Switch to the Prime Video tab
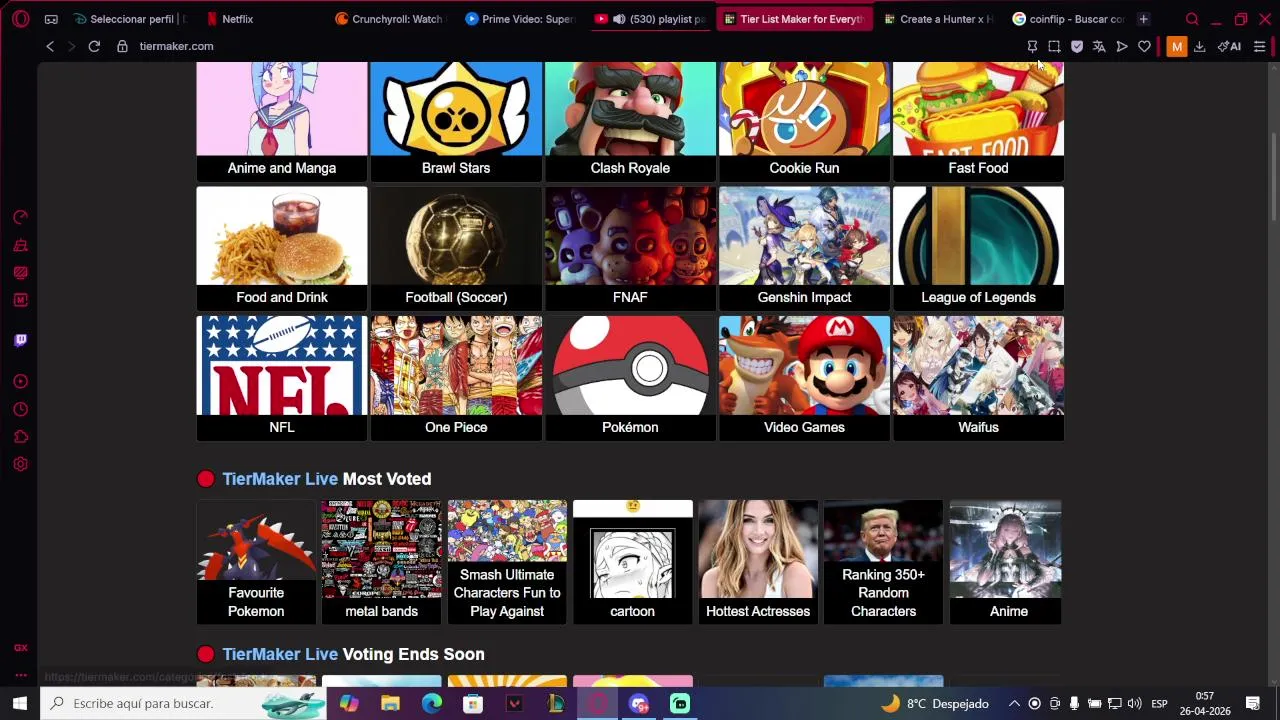 coord(520,19)
